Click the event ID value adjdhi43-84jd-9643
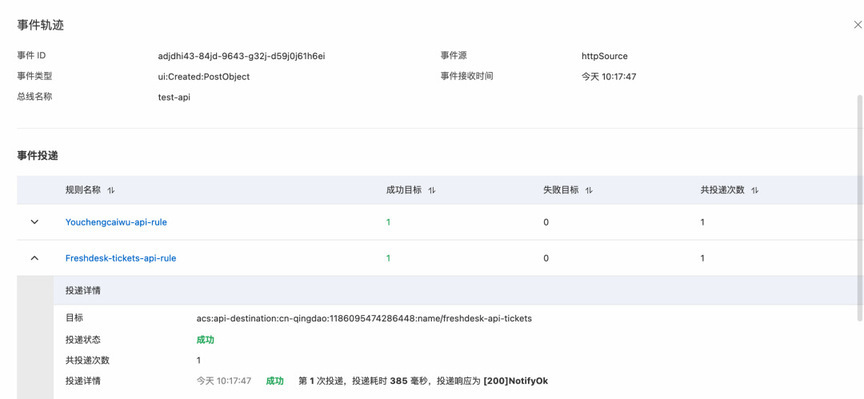This screenshot has height=399, width=864. pos(241,56)
